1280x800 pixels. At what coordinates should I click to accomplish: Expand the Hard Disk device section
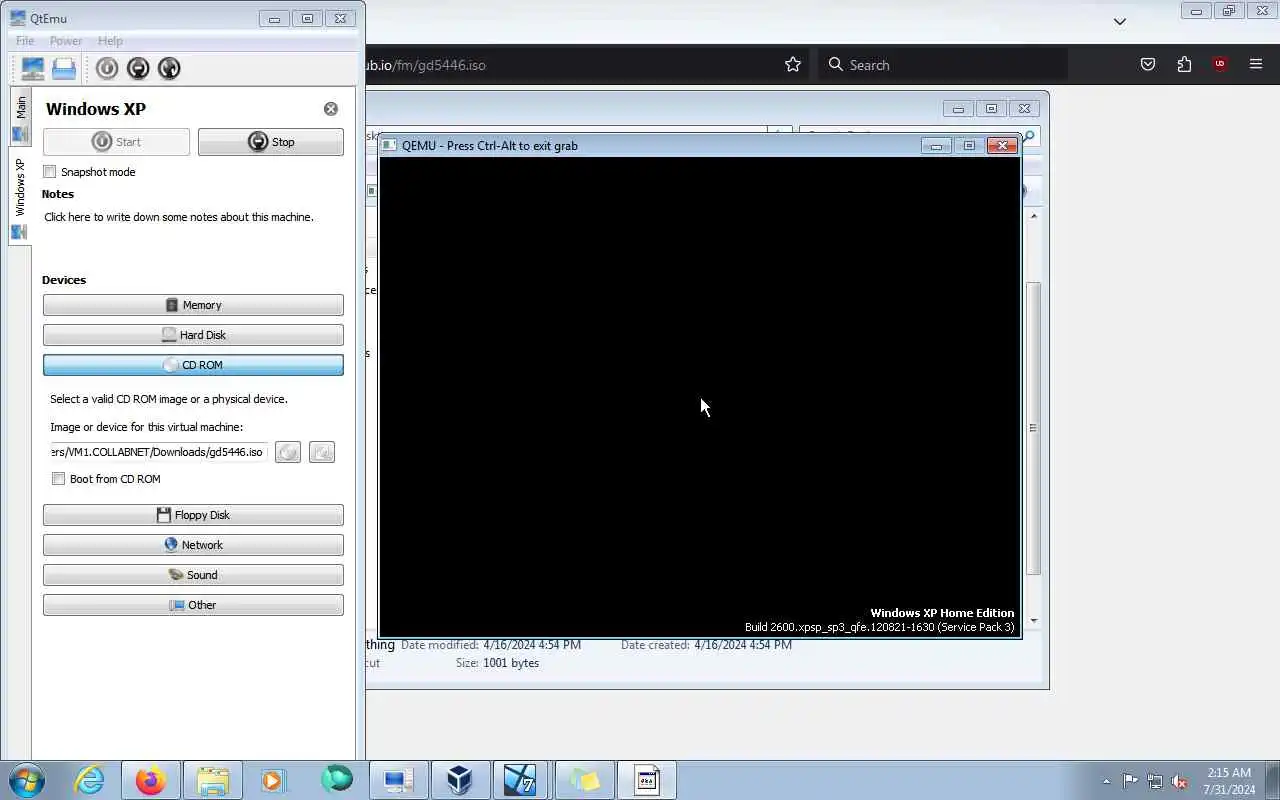tap(193, 335)
